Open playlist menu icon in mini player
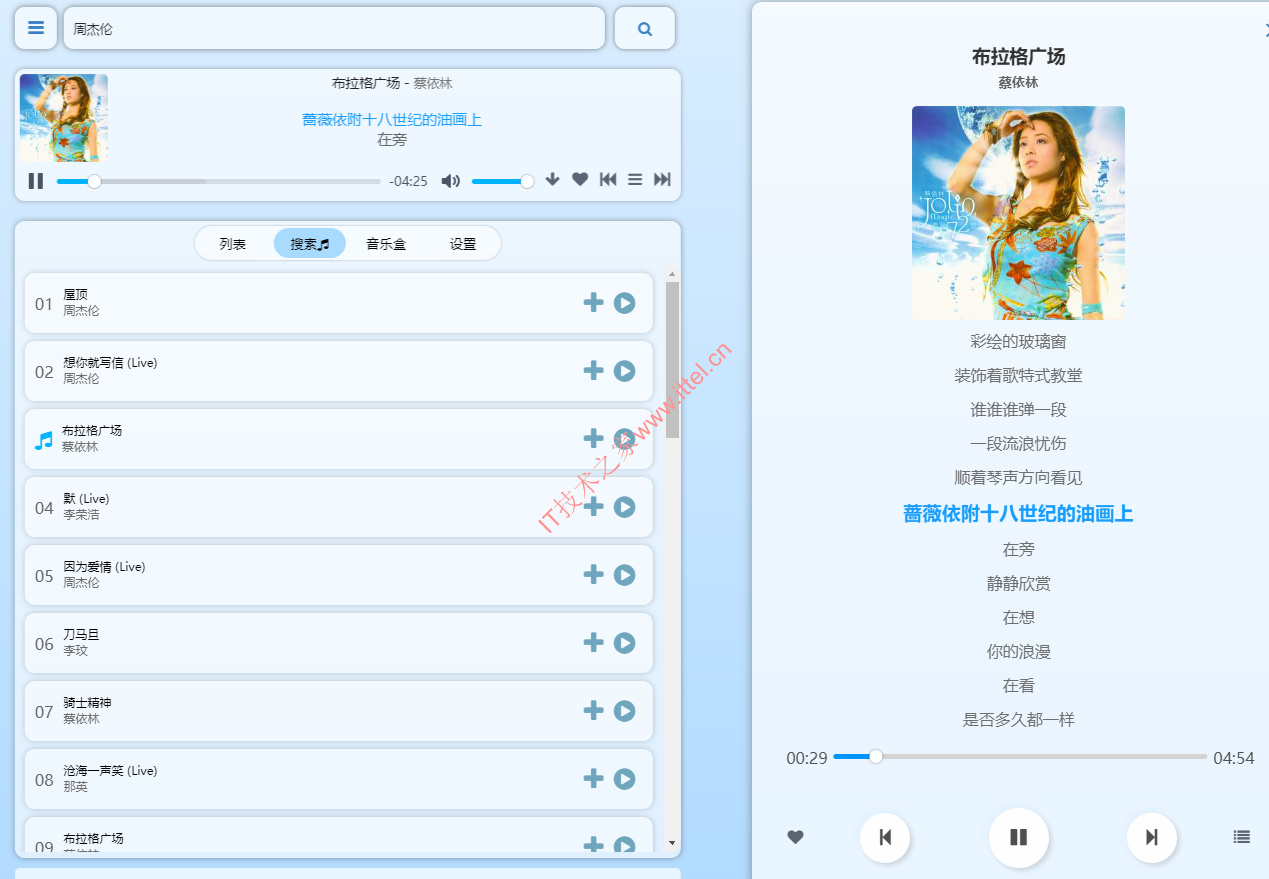This screenshot has width=1269, height=879. (635, 180)
